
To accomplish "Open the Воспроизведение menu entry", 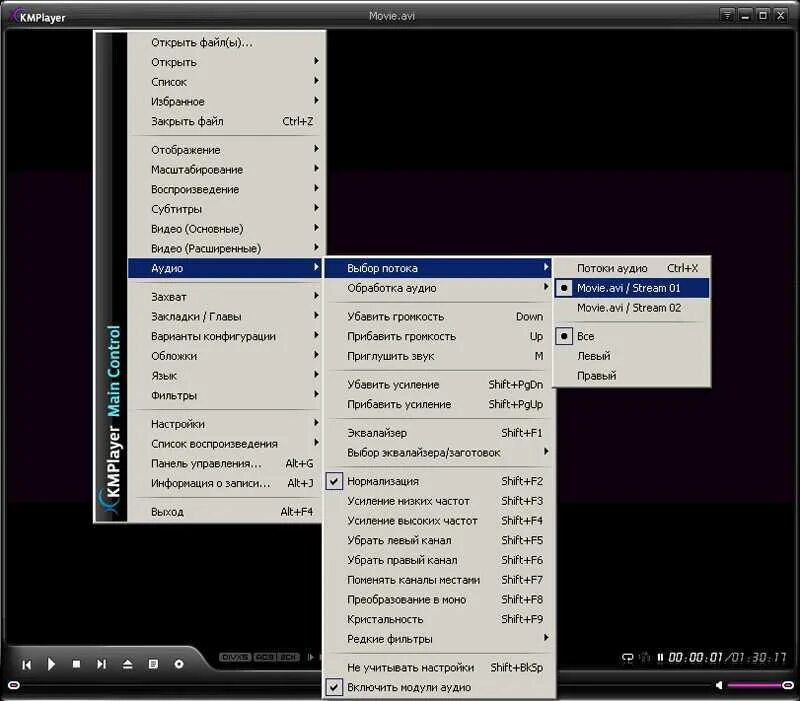I will click(x=224, y=189).
